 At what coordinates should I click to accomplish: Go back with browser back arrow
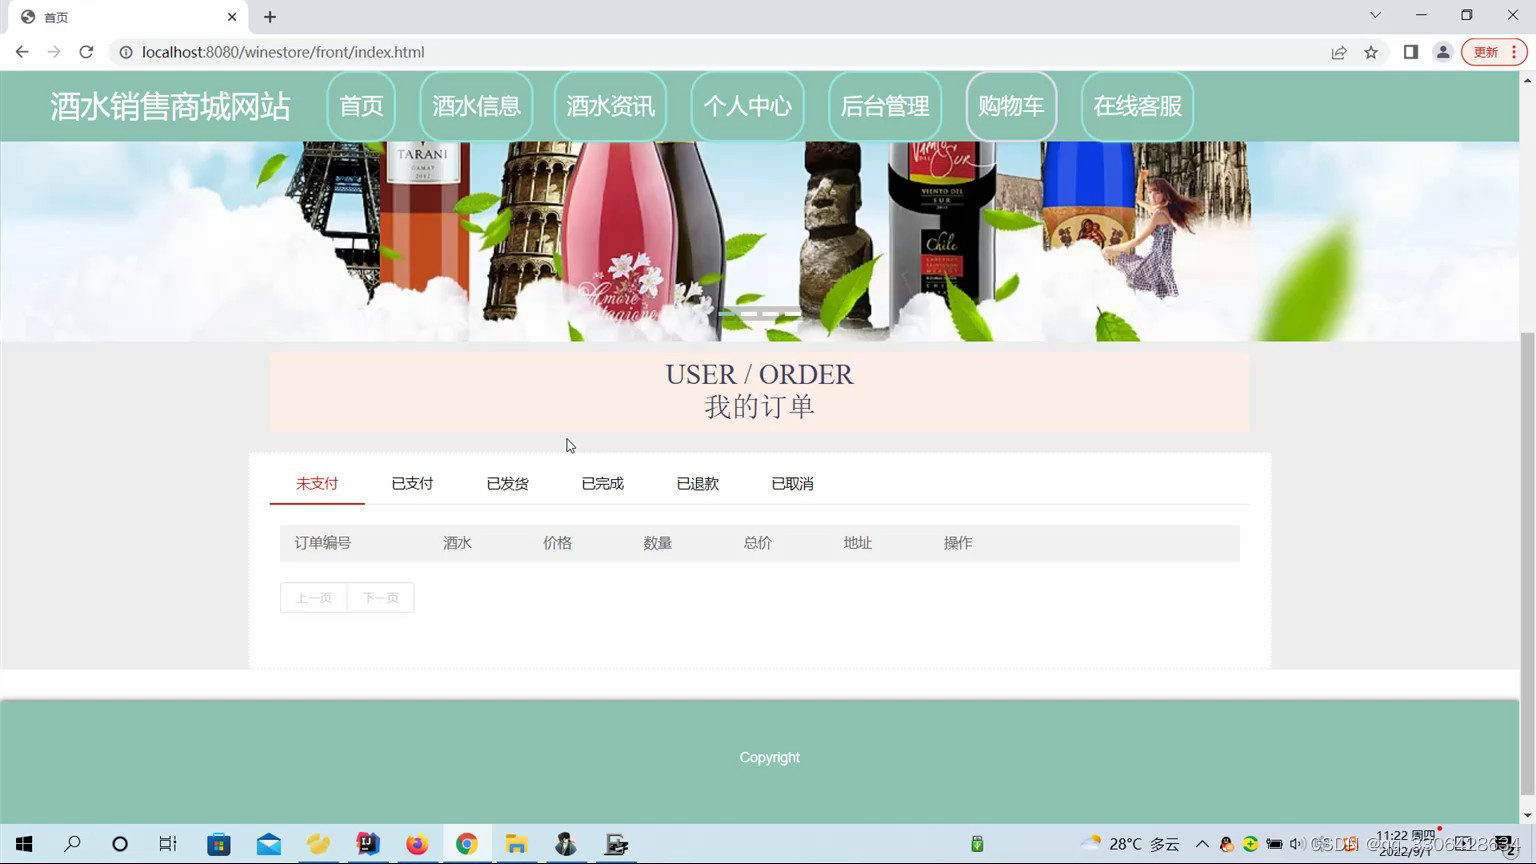(22, 52)
